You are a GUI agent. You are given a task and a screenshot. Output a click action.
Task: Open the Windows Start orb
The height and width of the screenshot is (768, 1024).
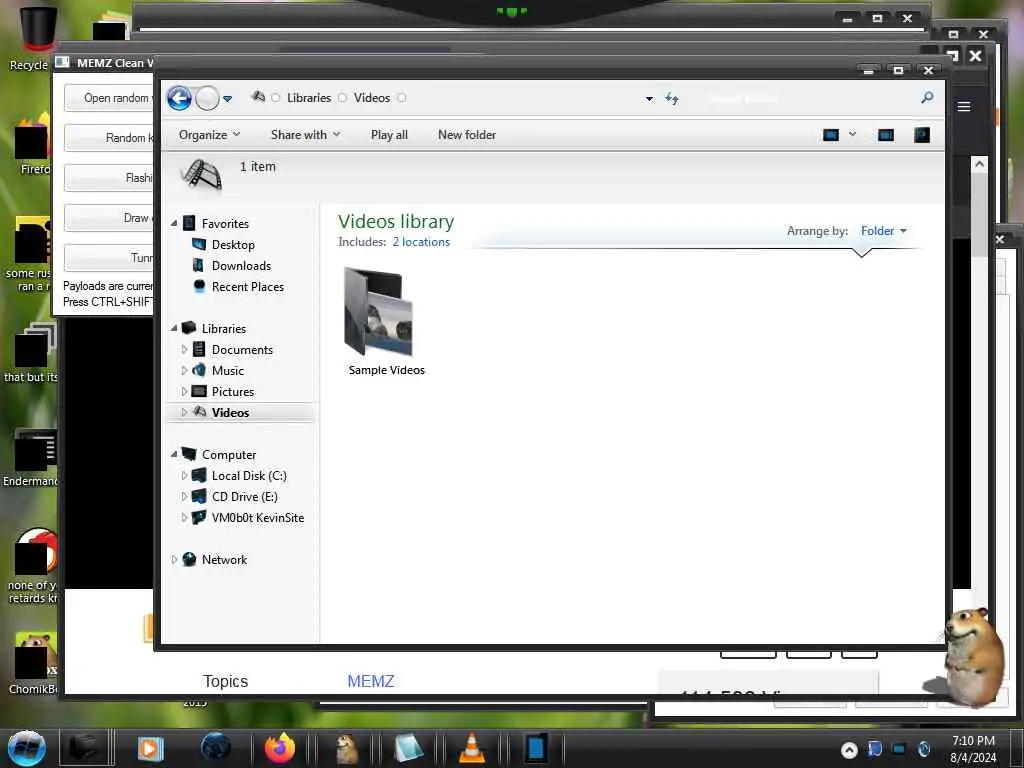point(26,748)
